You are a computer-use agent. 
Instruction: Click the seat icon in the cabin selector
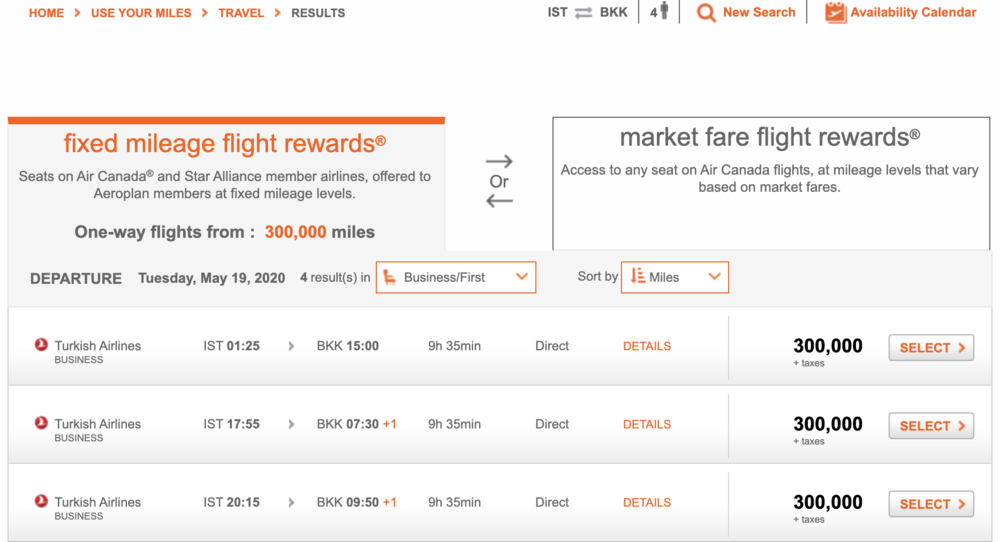coord(390,277)
